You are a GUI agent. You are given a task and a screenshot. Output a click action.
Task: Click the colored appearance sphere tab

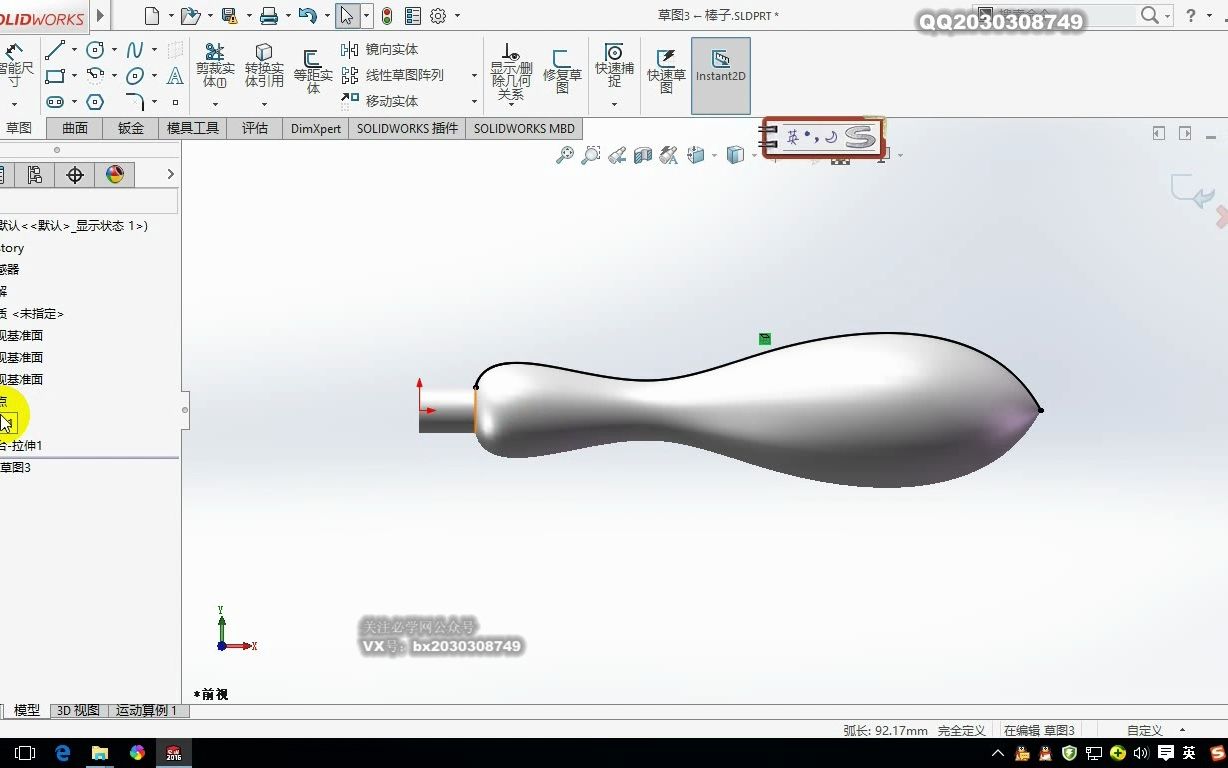[115, 174]
